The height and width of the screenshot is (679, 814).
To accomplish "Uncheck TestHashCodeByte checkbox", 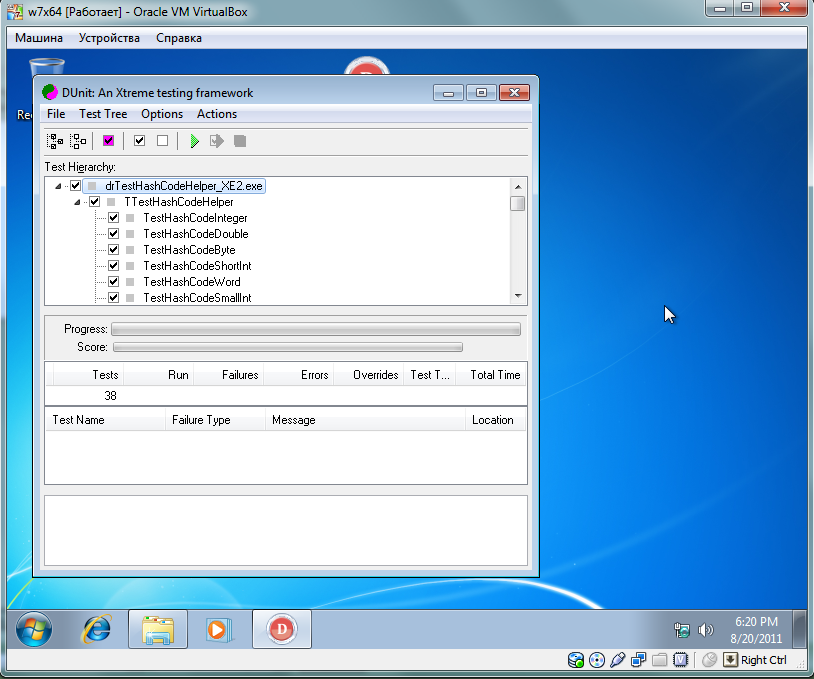I will pyautogui.click(x=114, y=250).
